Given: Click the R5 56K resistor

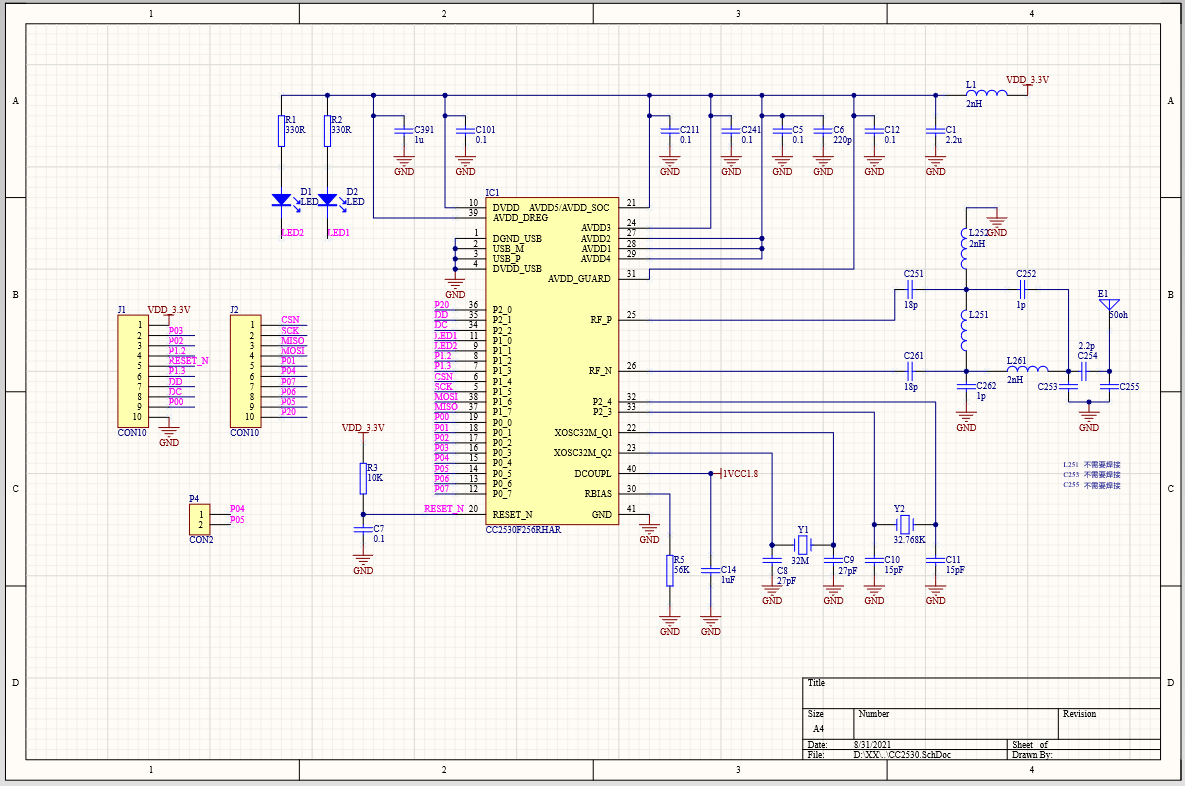Looking at the screenshot, I should [x=670, y=571].
